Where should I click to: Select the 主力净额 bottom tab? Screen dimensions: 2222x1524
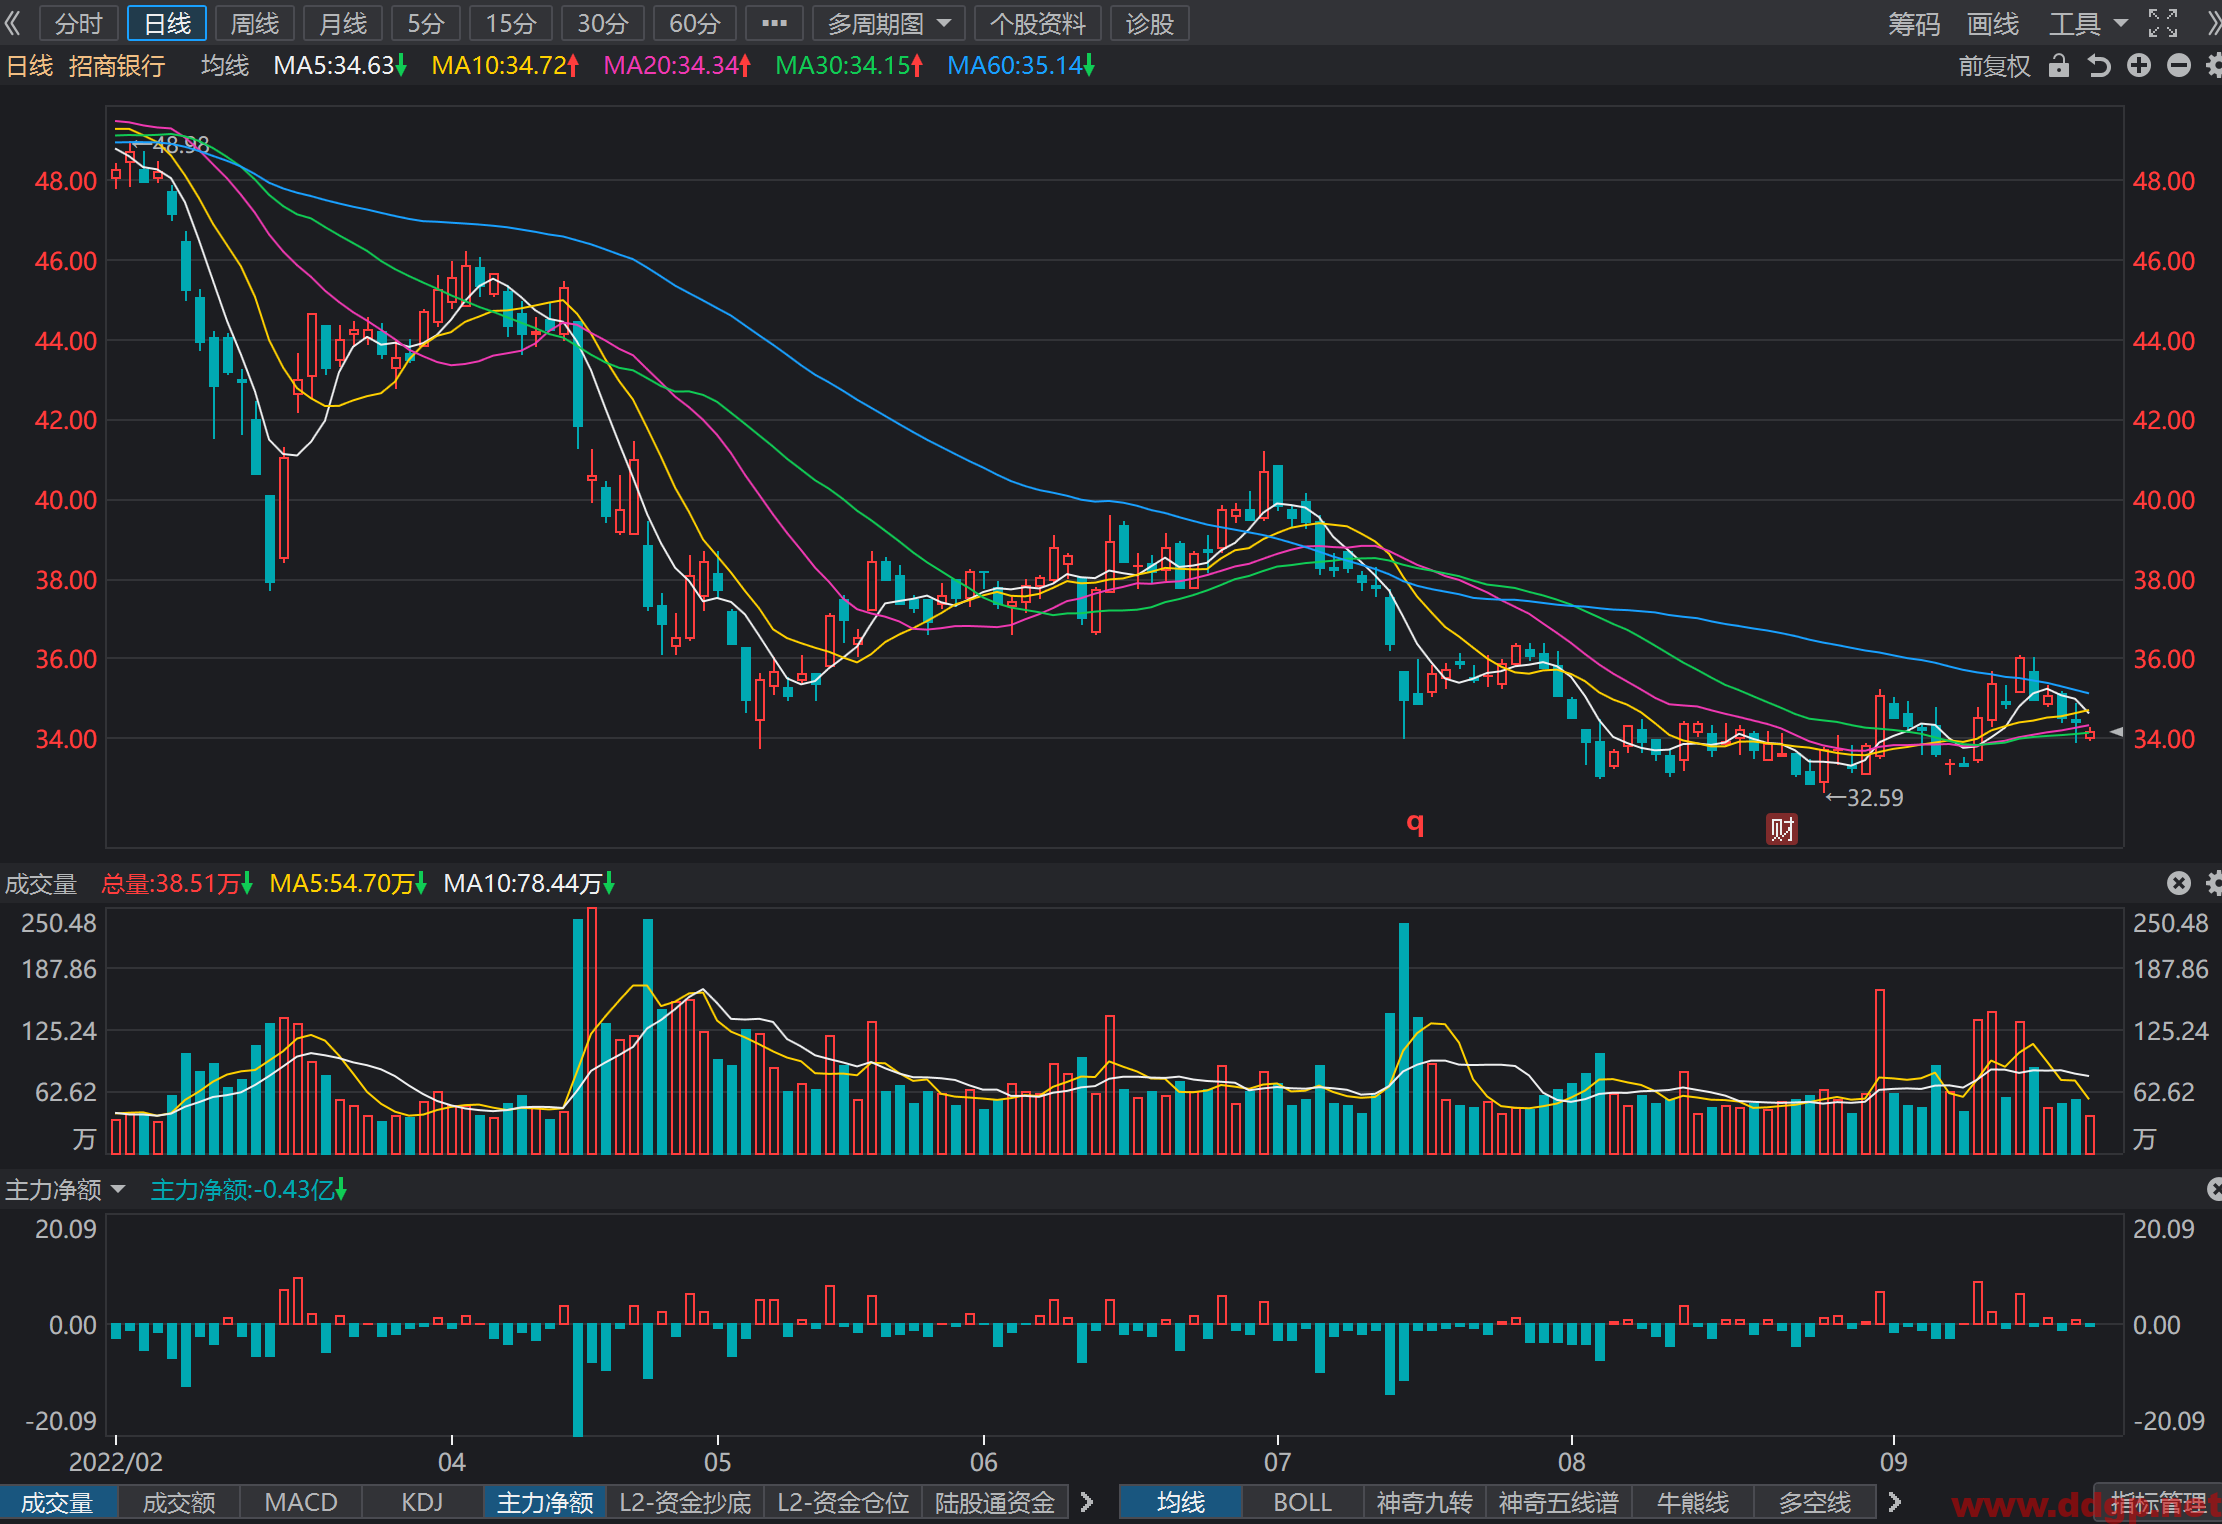click(545, 1502)
